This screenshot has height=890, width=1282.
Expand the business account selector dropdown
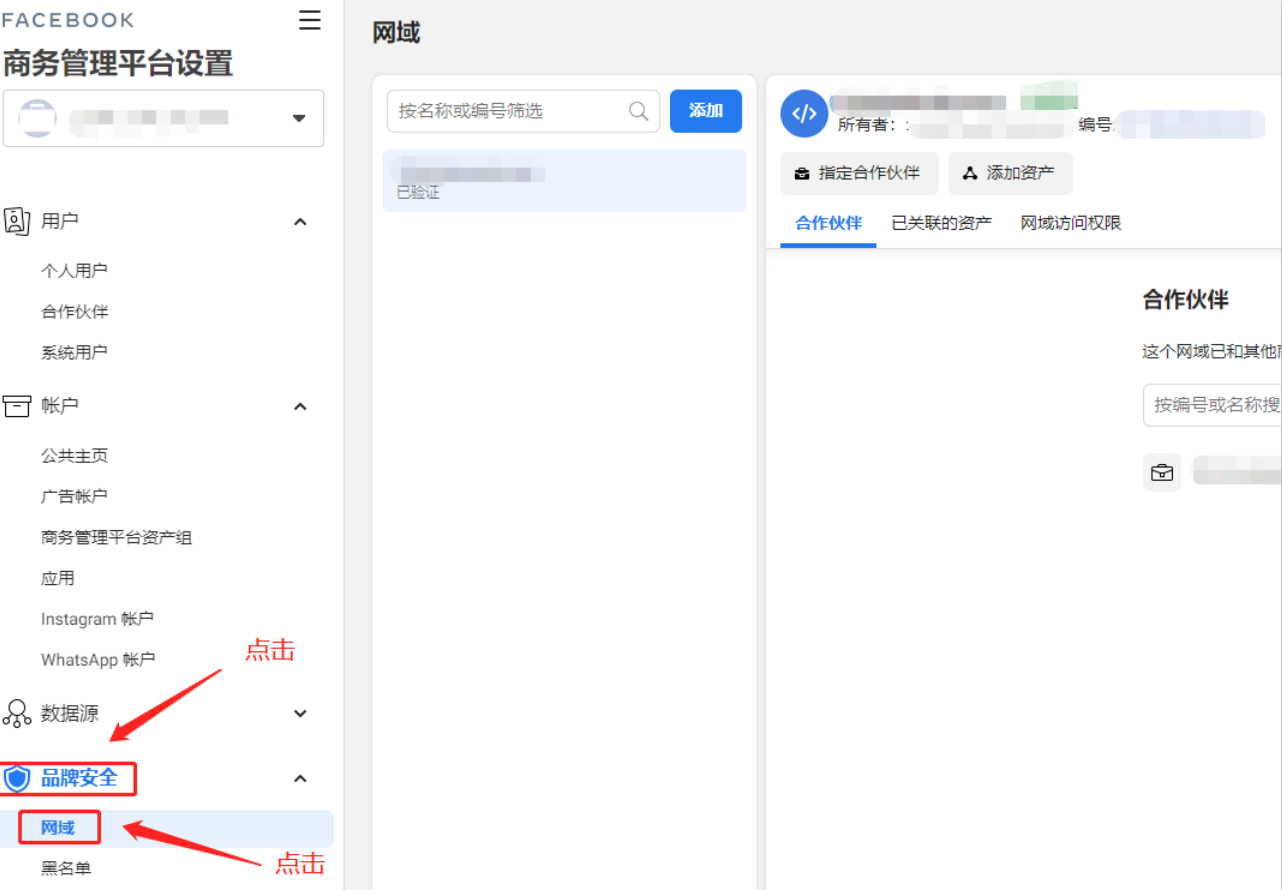298,118
